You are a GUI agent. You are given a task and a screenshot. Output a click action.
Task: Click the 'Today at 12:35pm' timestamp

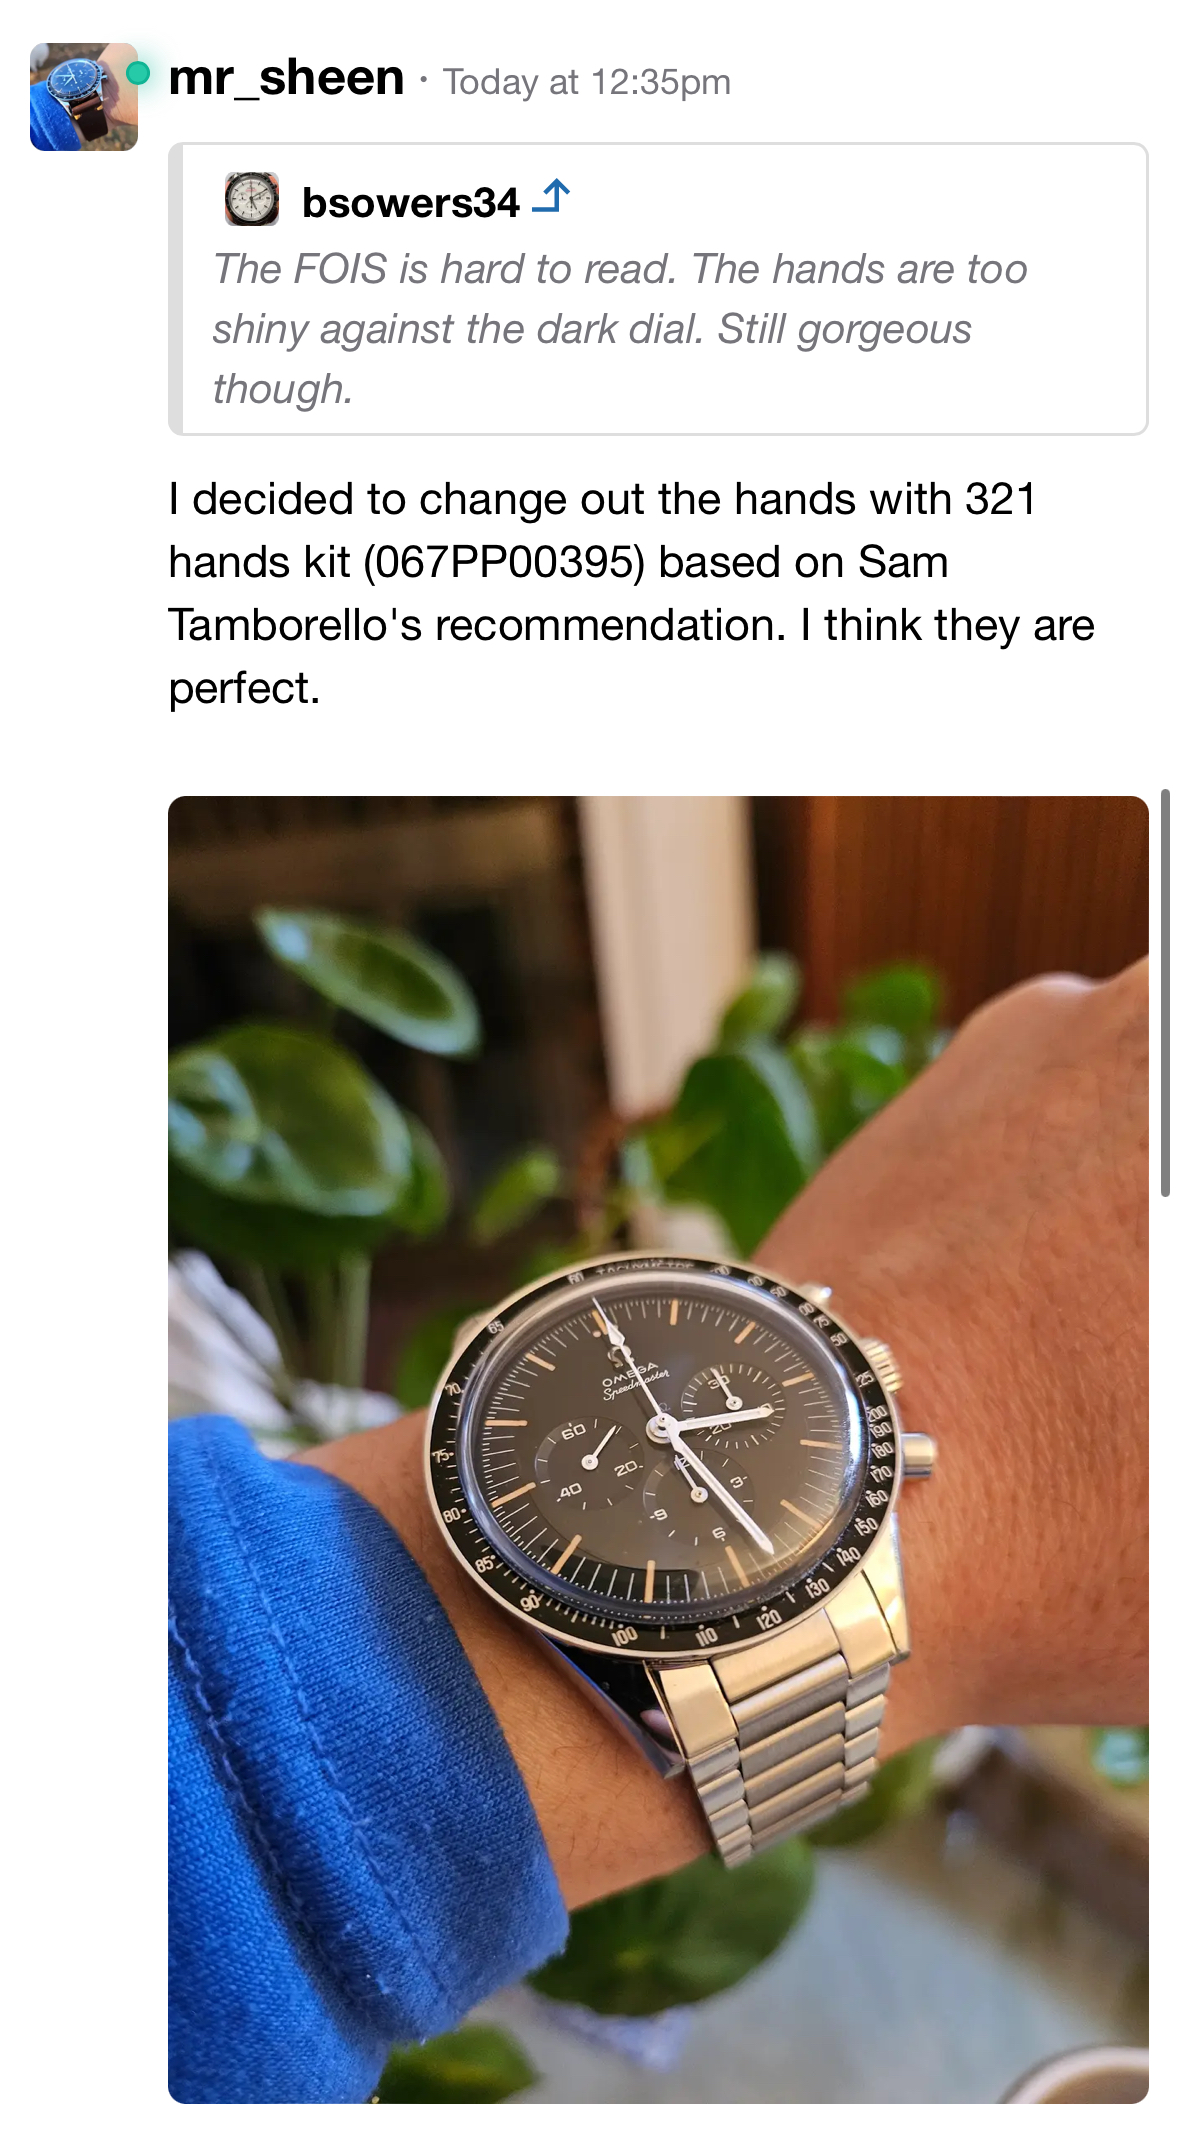tap(587, 82)
